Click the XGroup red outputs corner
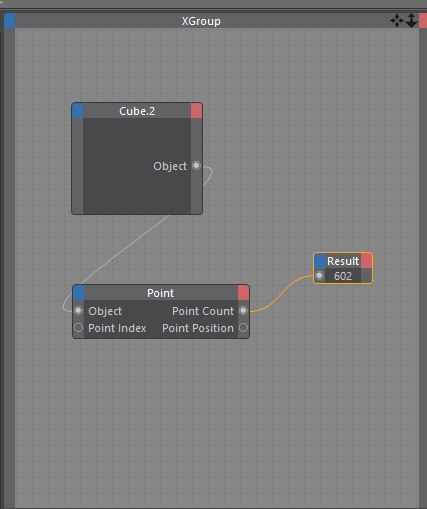The image size is (427, 509). click(x=423, y=21)
